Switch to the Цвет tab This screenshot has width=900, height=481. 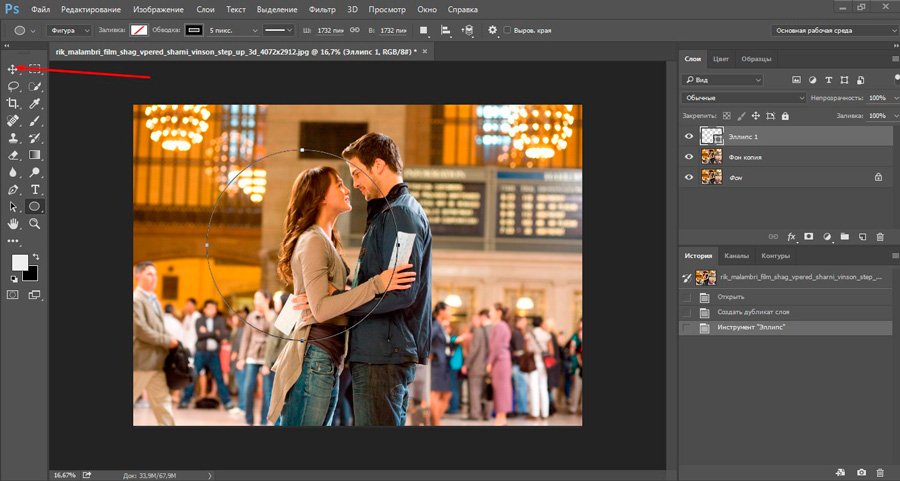click(720, 59)
